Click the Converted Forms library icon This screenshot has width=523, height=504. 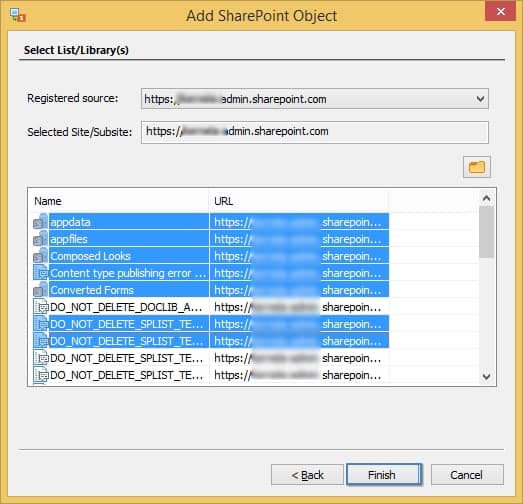pos(40,290)
